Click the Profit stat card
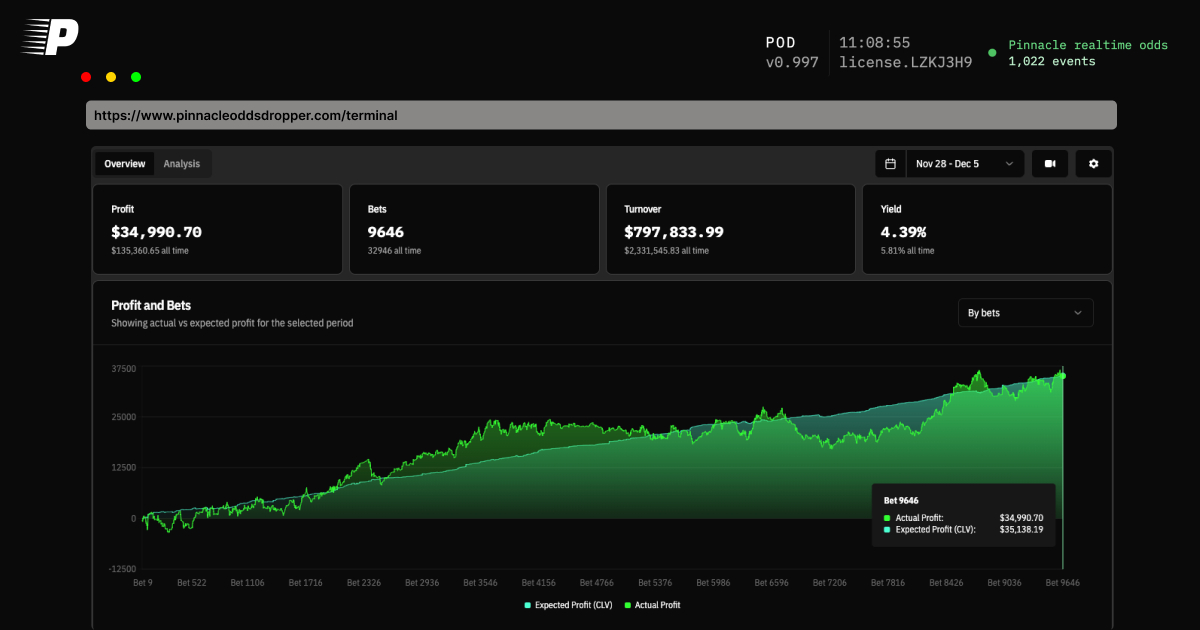This screenshot has height=630, width=1200. point(218,229)
